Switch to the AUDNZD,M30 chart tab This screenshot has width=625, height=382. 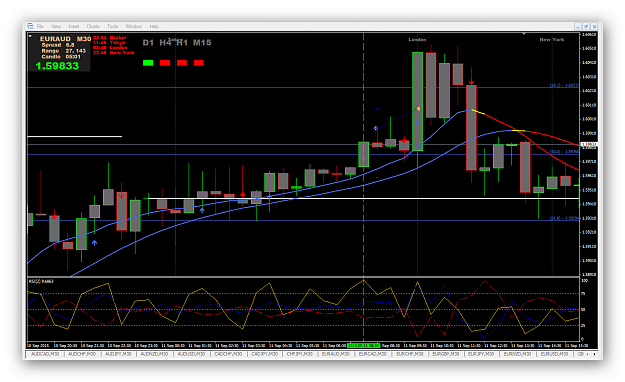(x=154, y=354)
